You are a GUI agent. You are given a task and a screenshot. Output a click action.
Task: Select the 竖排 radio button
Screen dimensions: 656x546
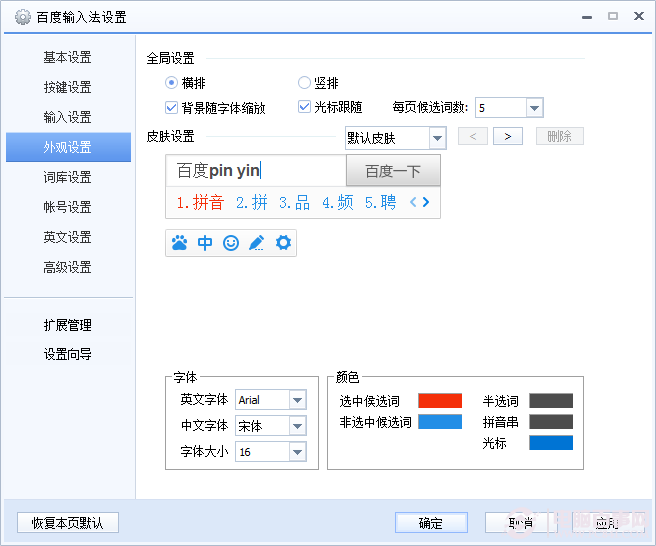pyautogui.click(x=304, y=83)
